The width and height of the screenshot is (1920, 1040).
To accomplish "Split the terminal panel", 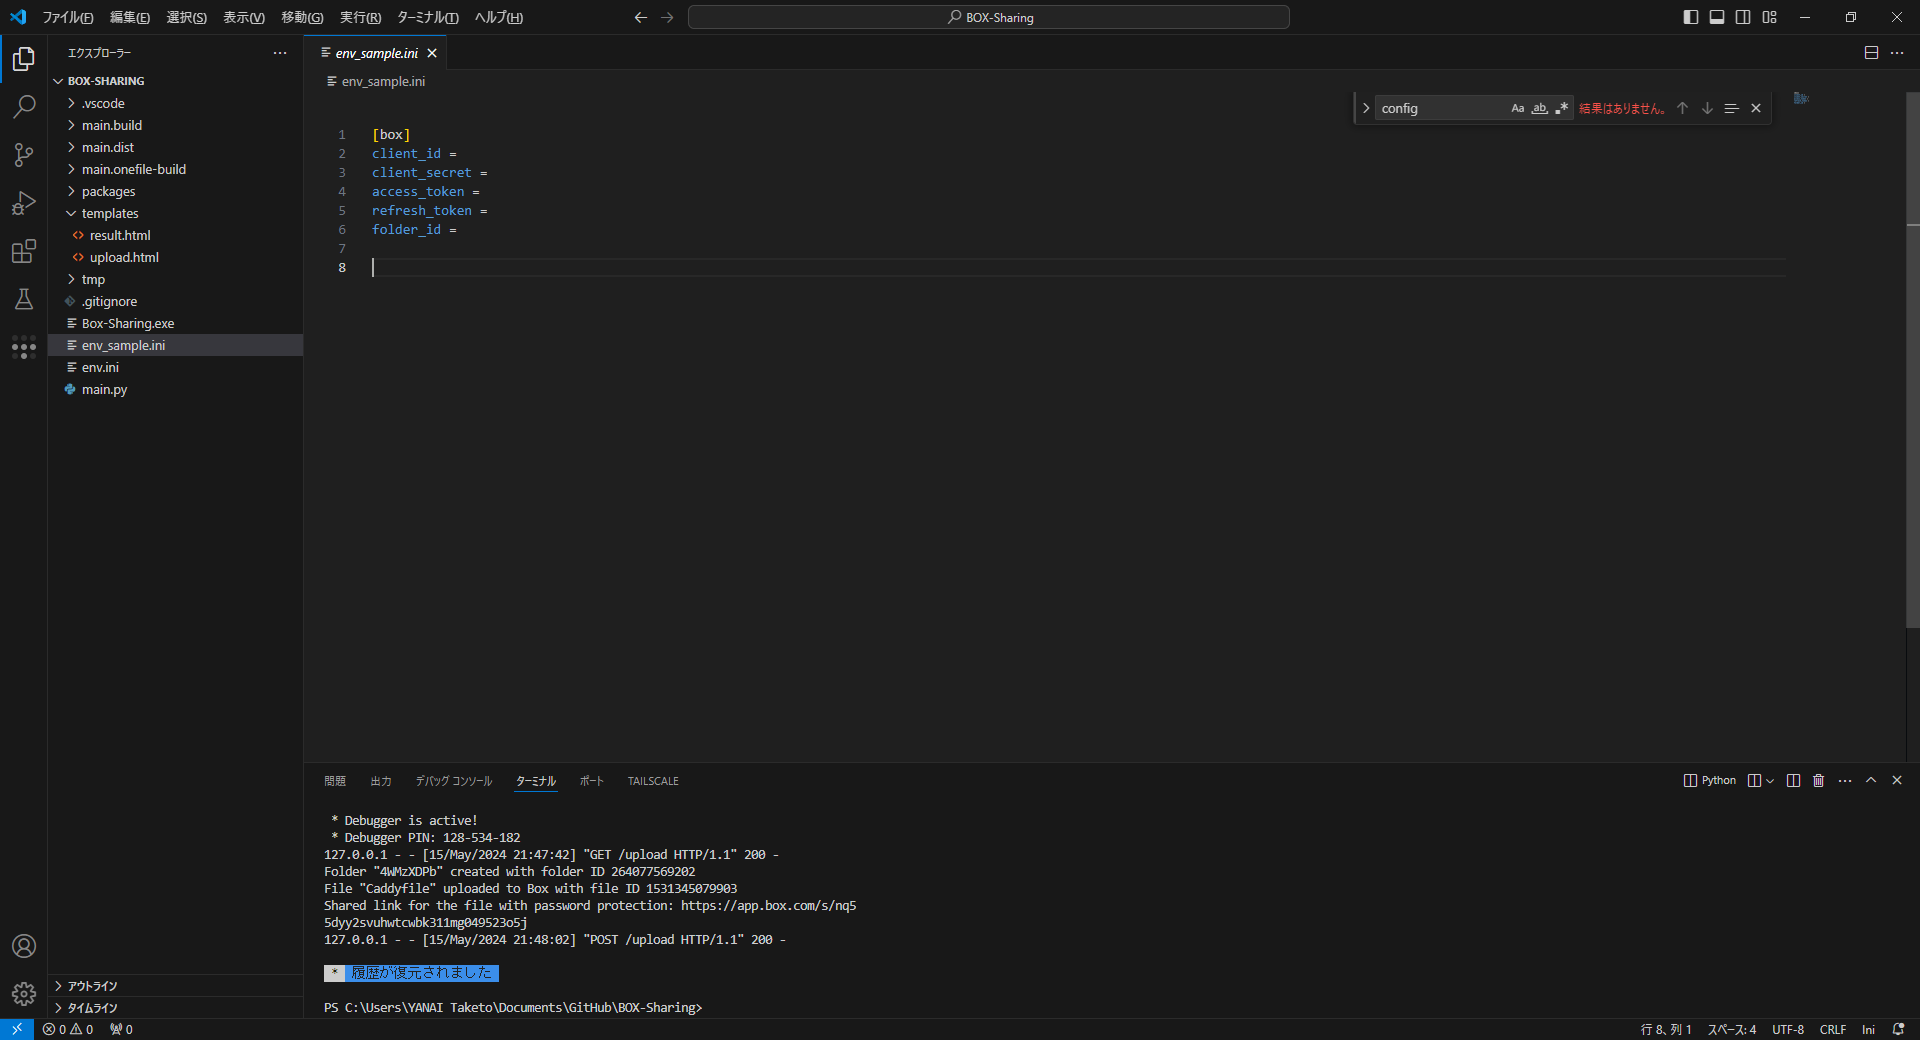I will point(1793,781).
